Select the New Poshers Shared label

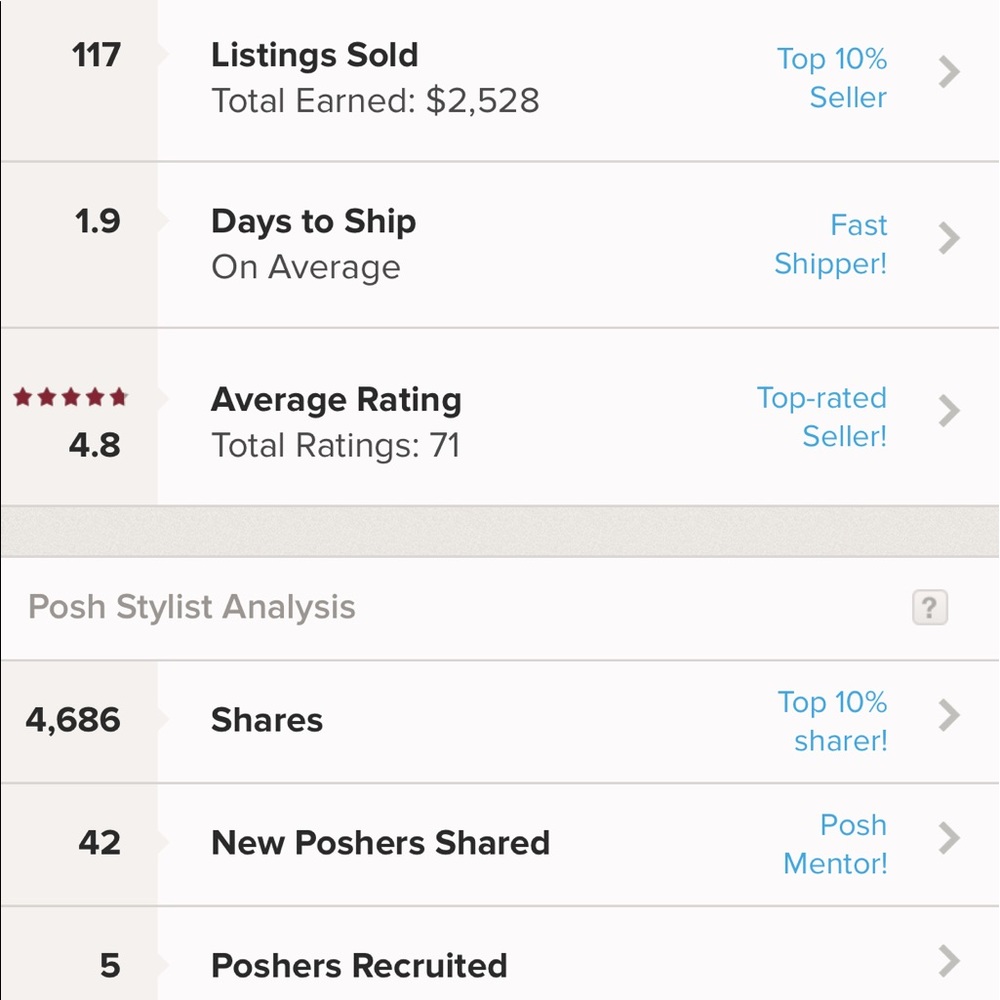tap(380, 842)
